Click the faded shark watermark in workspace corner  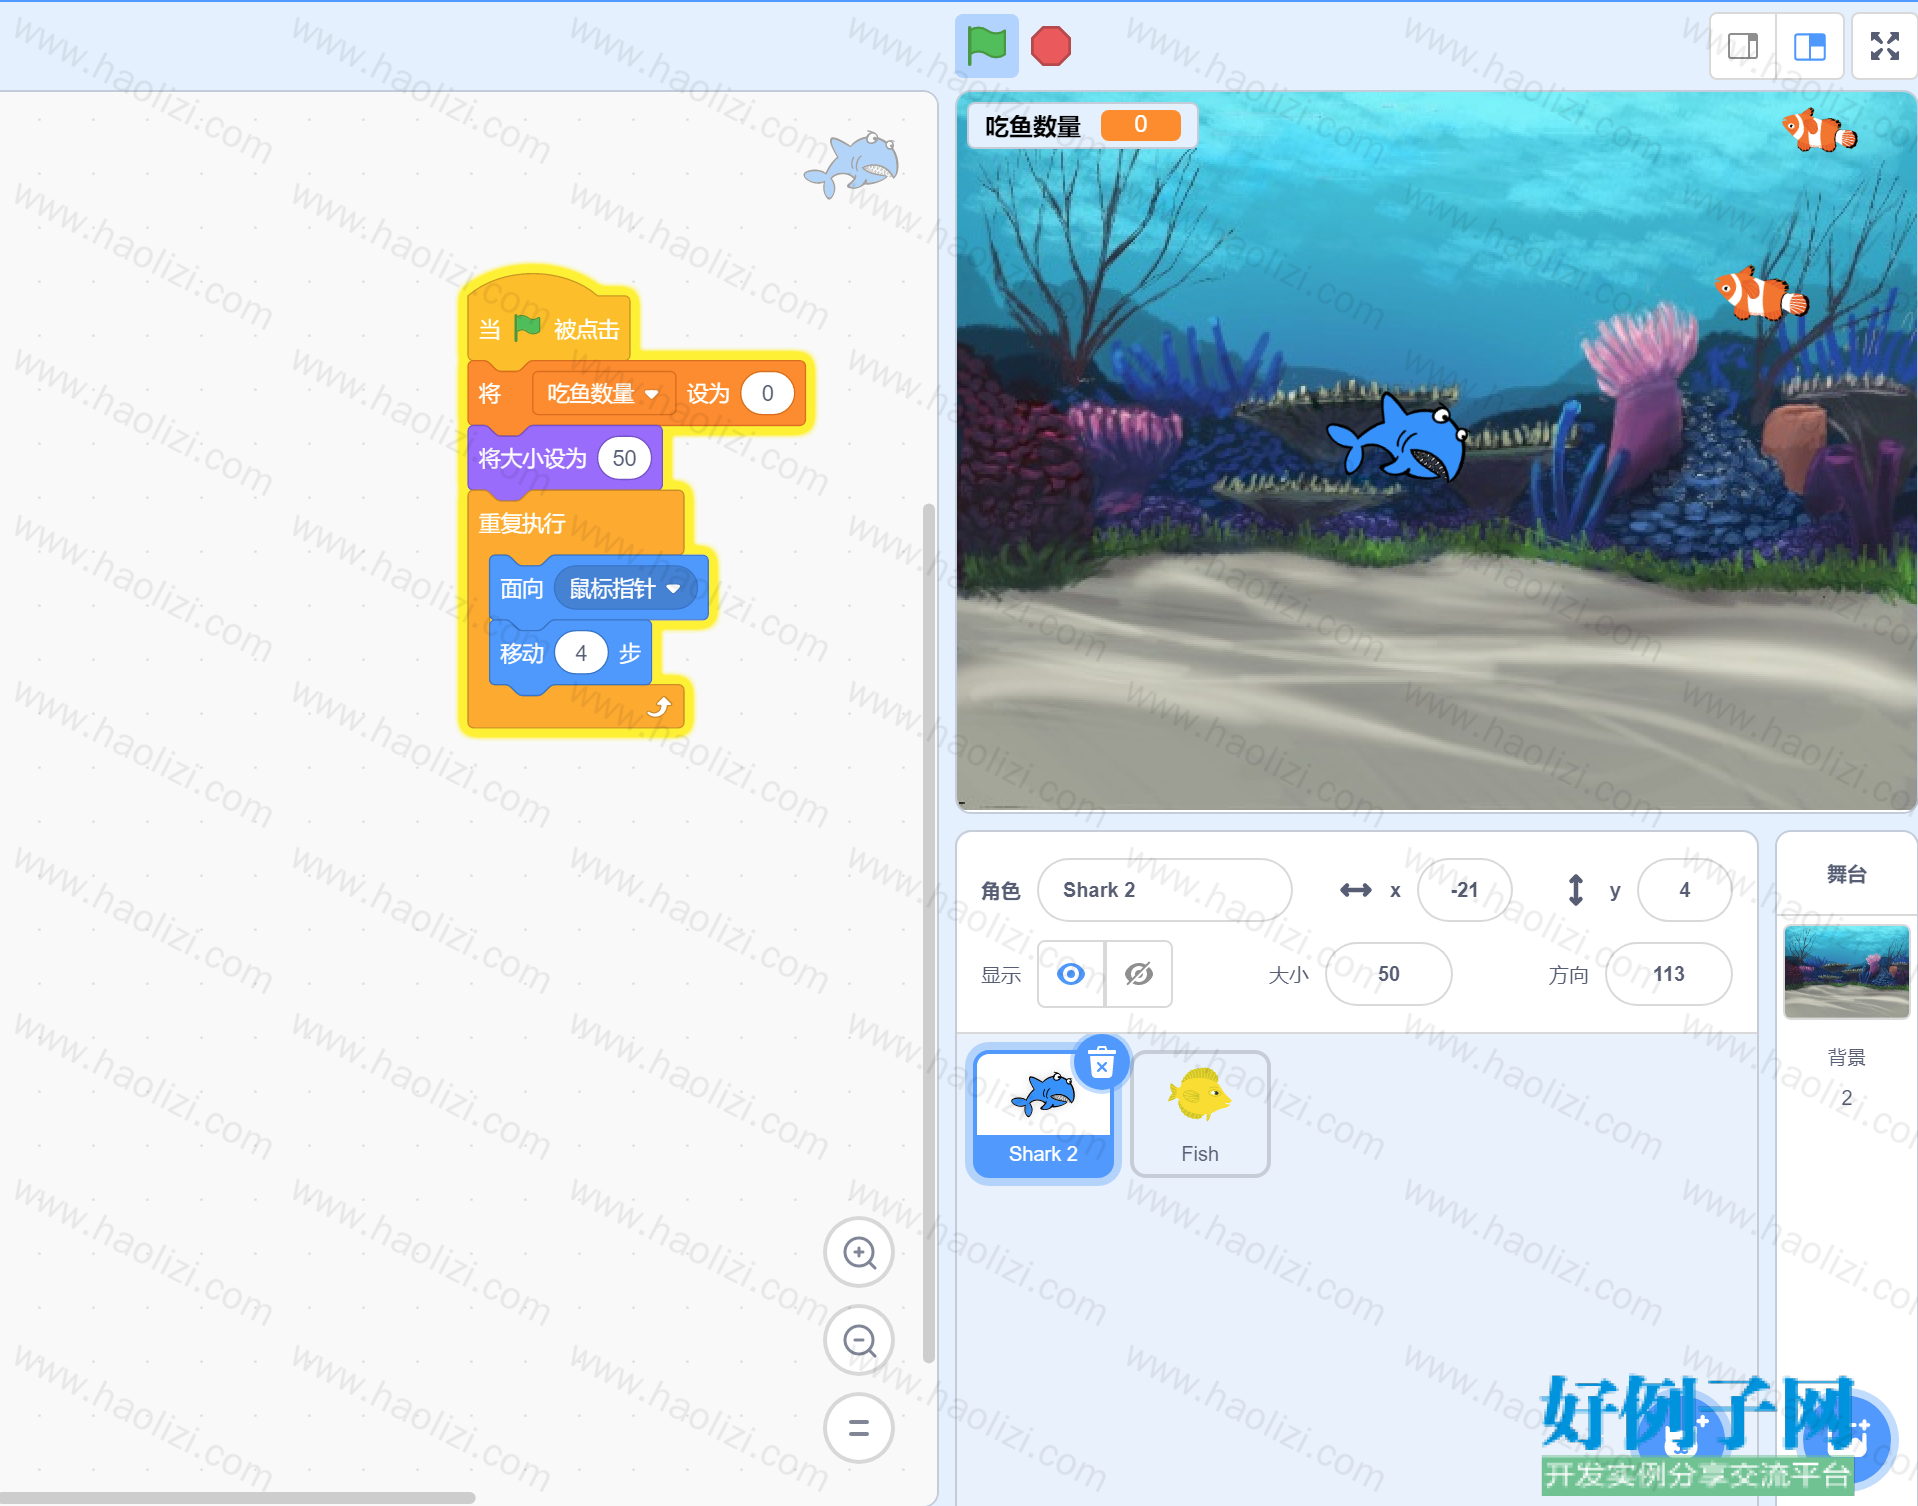(852, 164)
